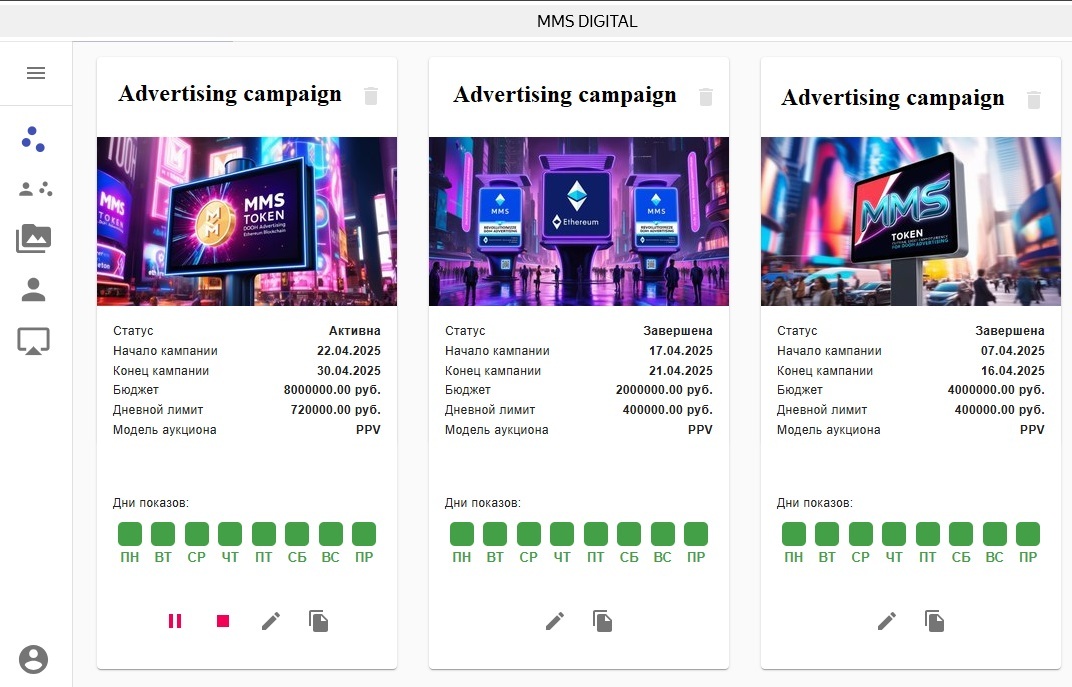Delete the campaign starting 17.04.2025
The height and width of the screenshot is (687, 1072).
click(x=706, y=97)
